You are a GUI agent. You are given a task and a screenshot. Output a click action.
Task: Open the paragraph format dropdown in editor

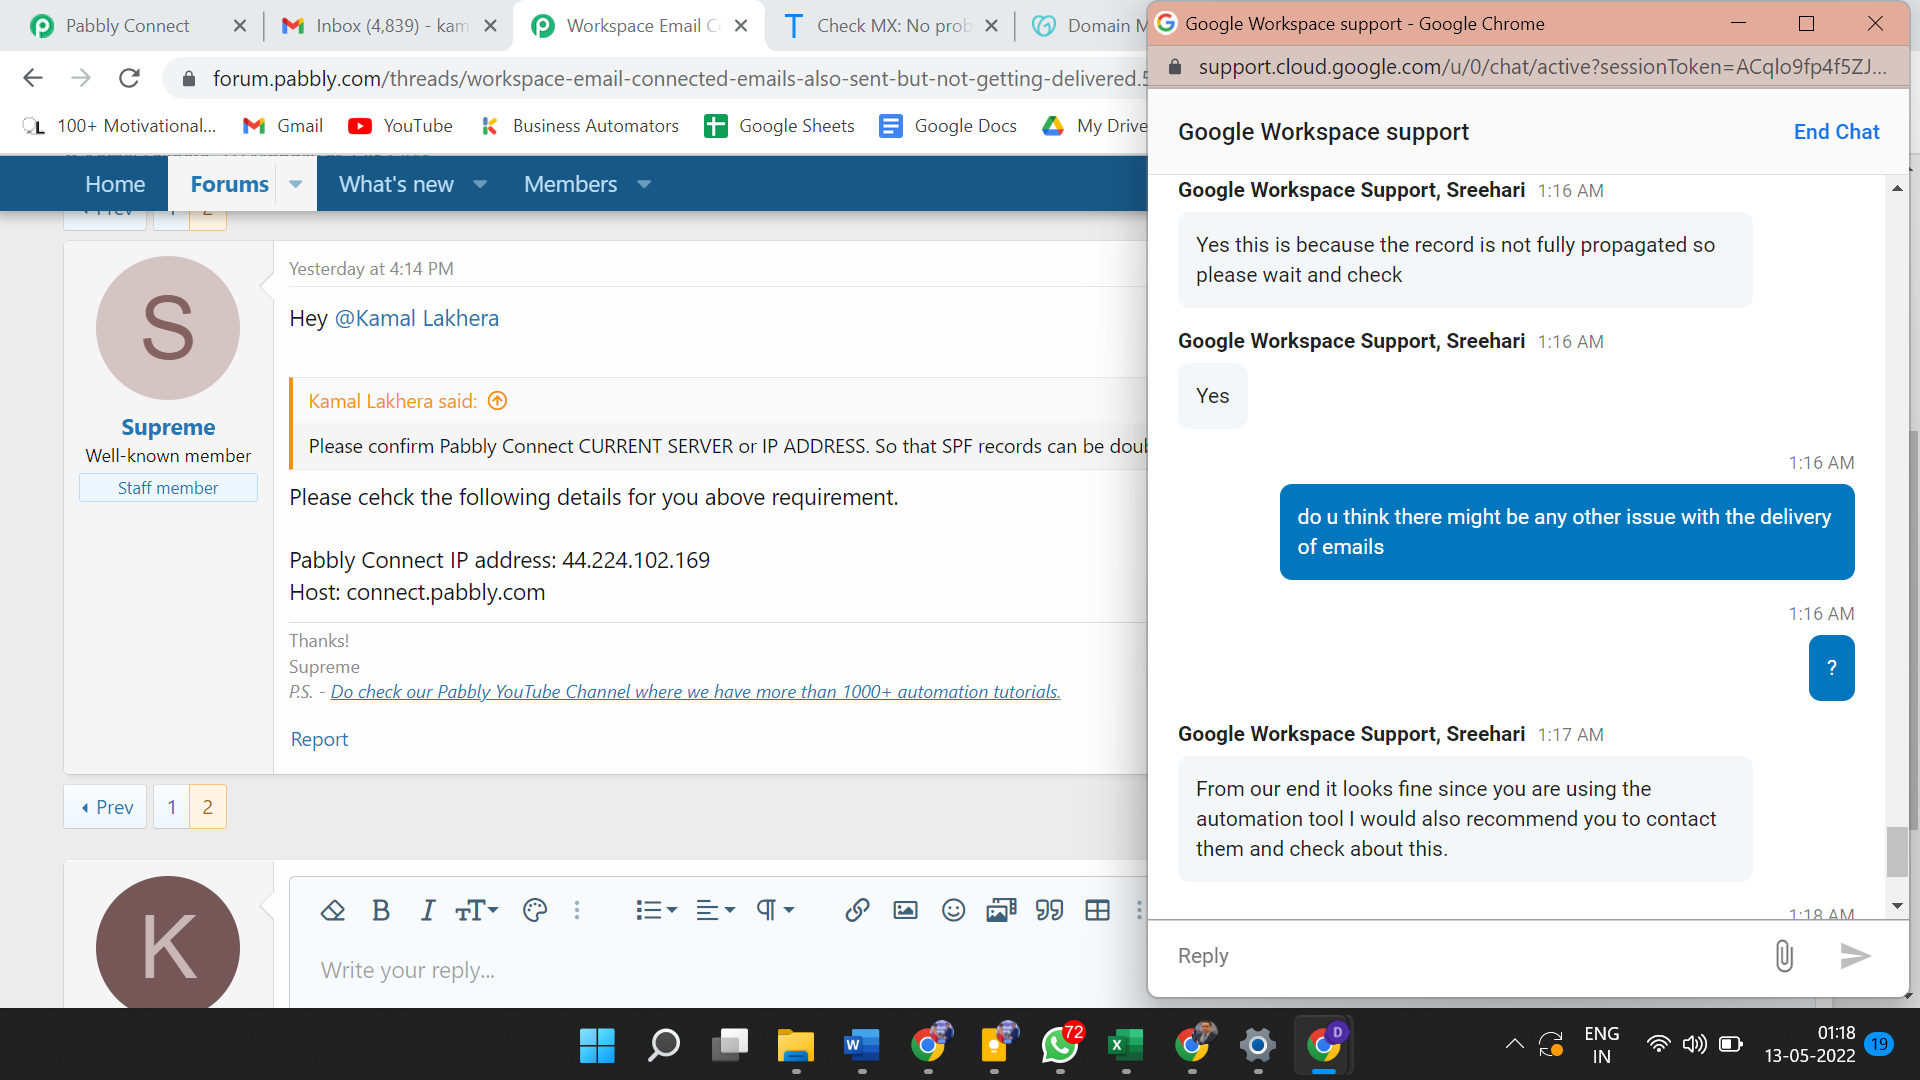(775, 910)
